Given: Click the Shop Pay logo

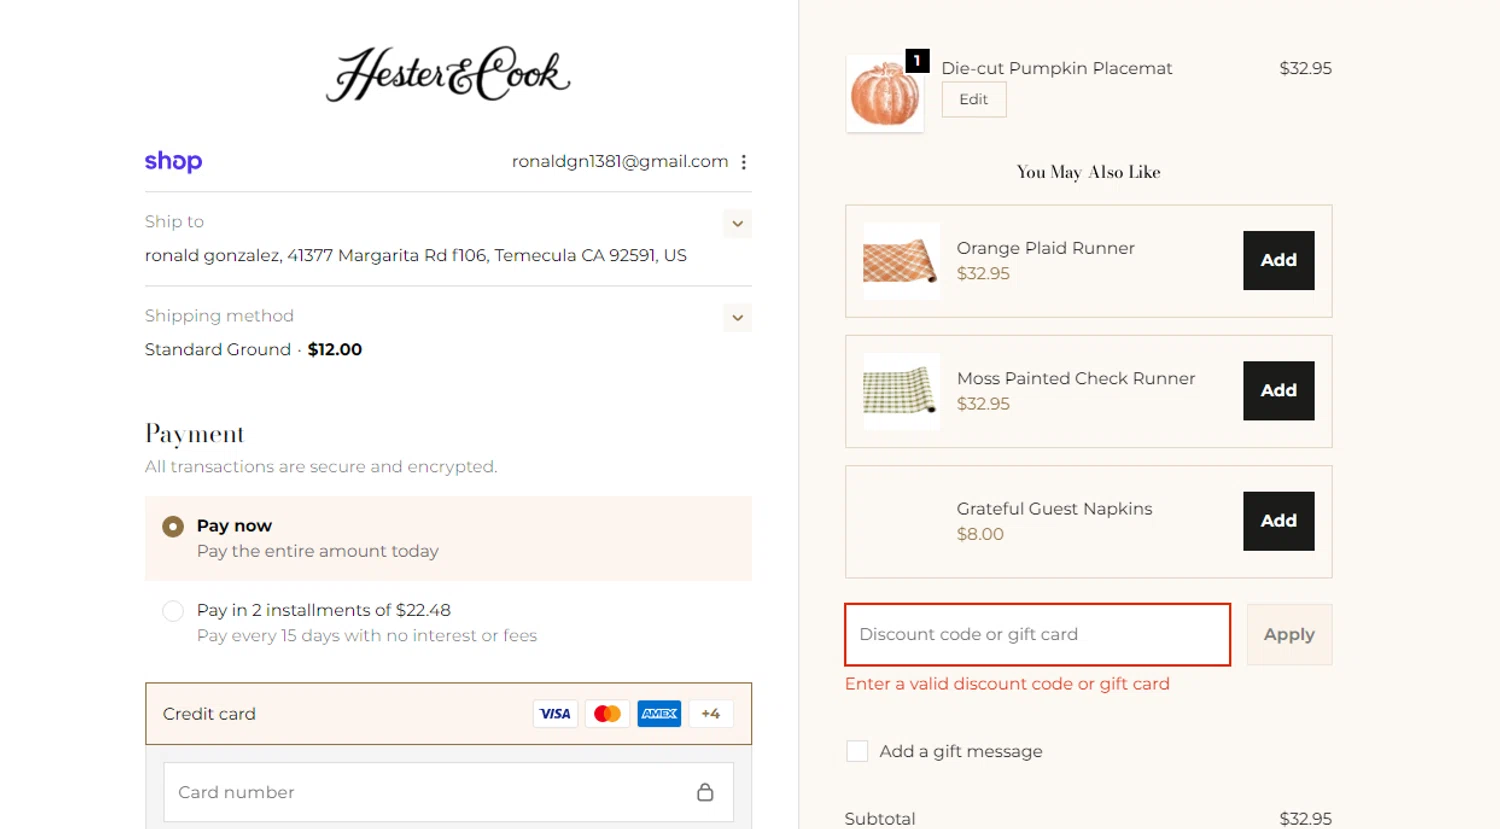Looking at the screenshot, I should pos(173,161).
